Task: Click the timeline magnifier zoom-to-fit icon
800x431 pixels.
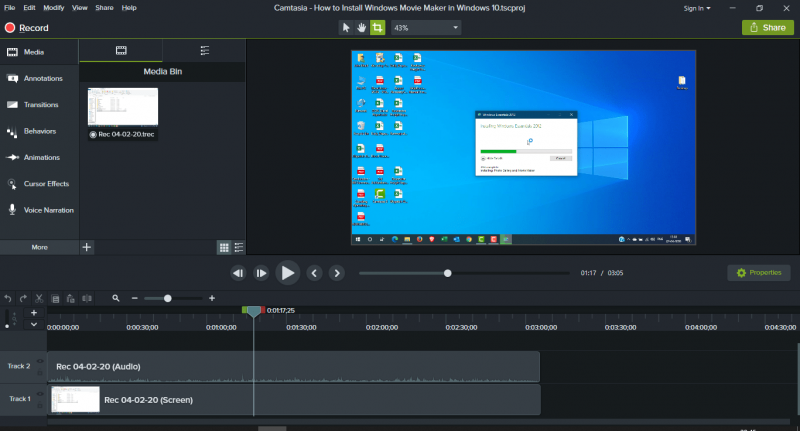Action: click(x=116, y=298)
